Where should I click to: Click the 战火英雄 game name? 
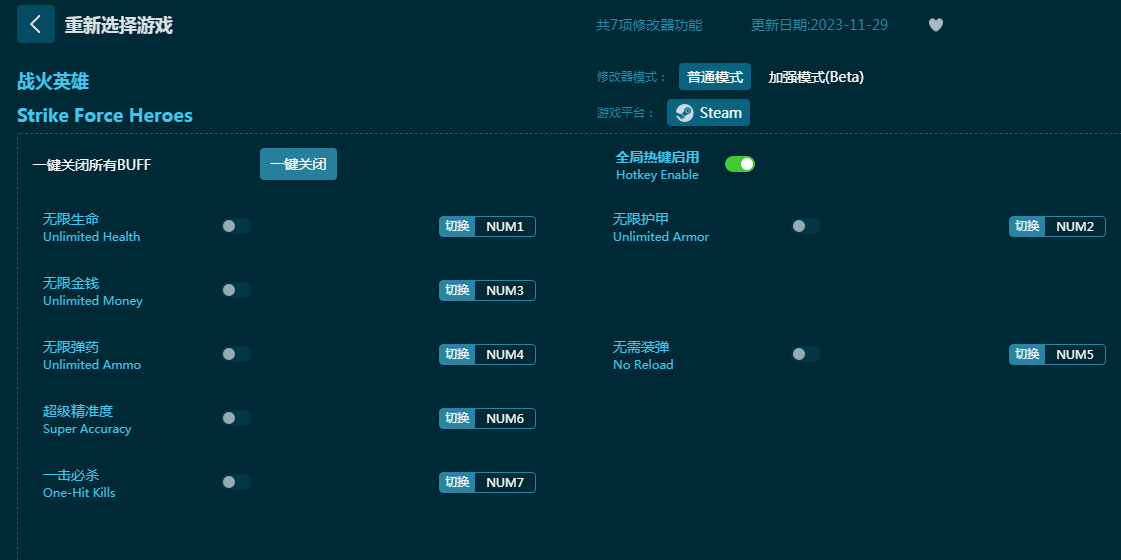tap(53, 82)
